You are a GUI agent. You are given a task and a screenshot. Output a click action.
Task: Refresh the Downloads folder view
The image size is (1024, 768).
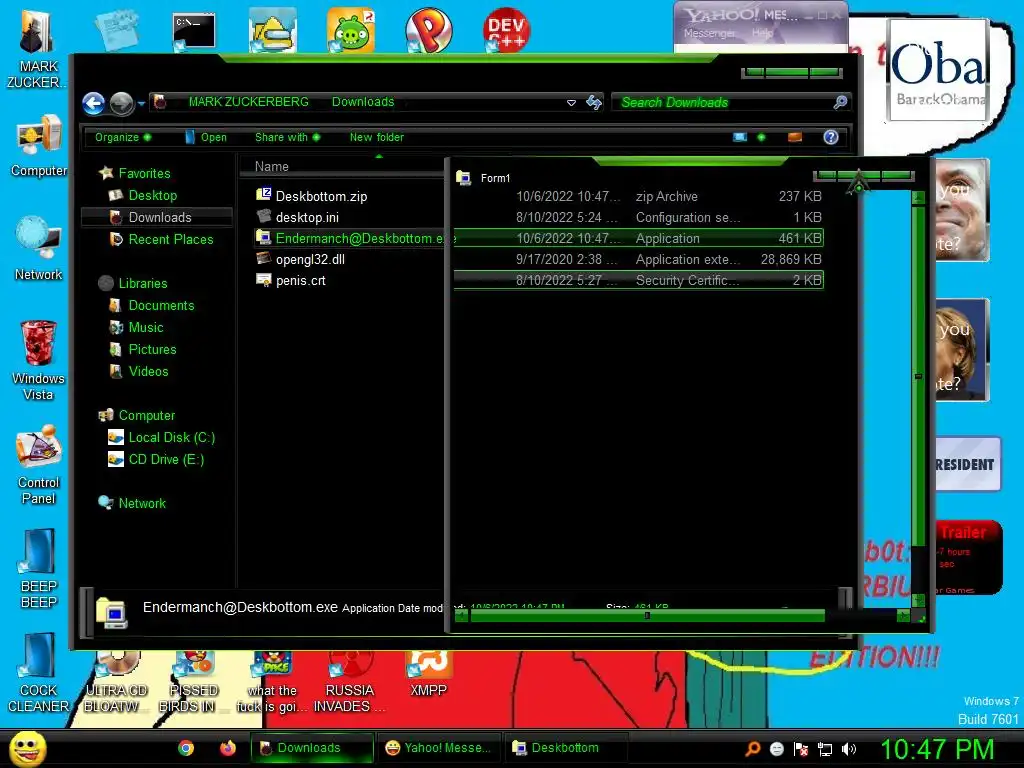pyautogui.click(x=594, y=103)
